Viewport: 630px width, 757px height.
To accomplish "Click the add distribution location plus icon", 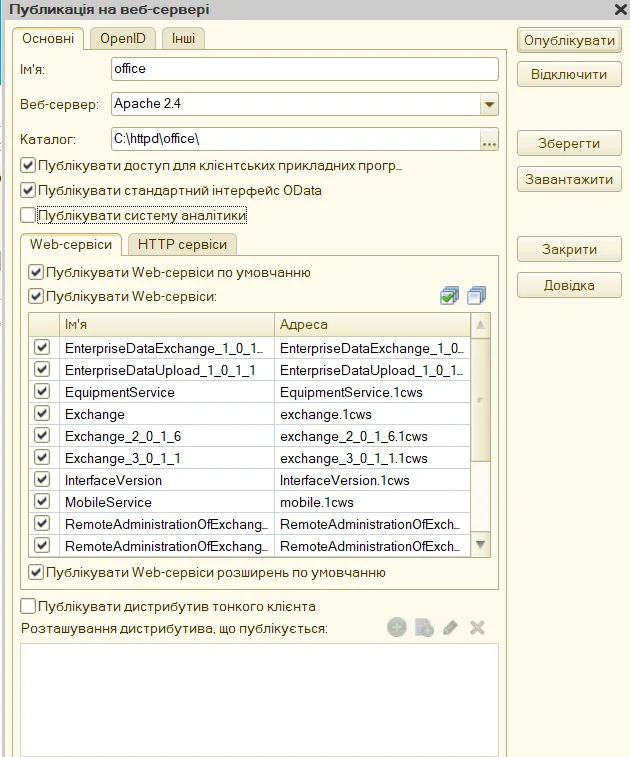I will pyautogui.click(x=397, y=627).
